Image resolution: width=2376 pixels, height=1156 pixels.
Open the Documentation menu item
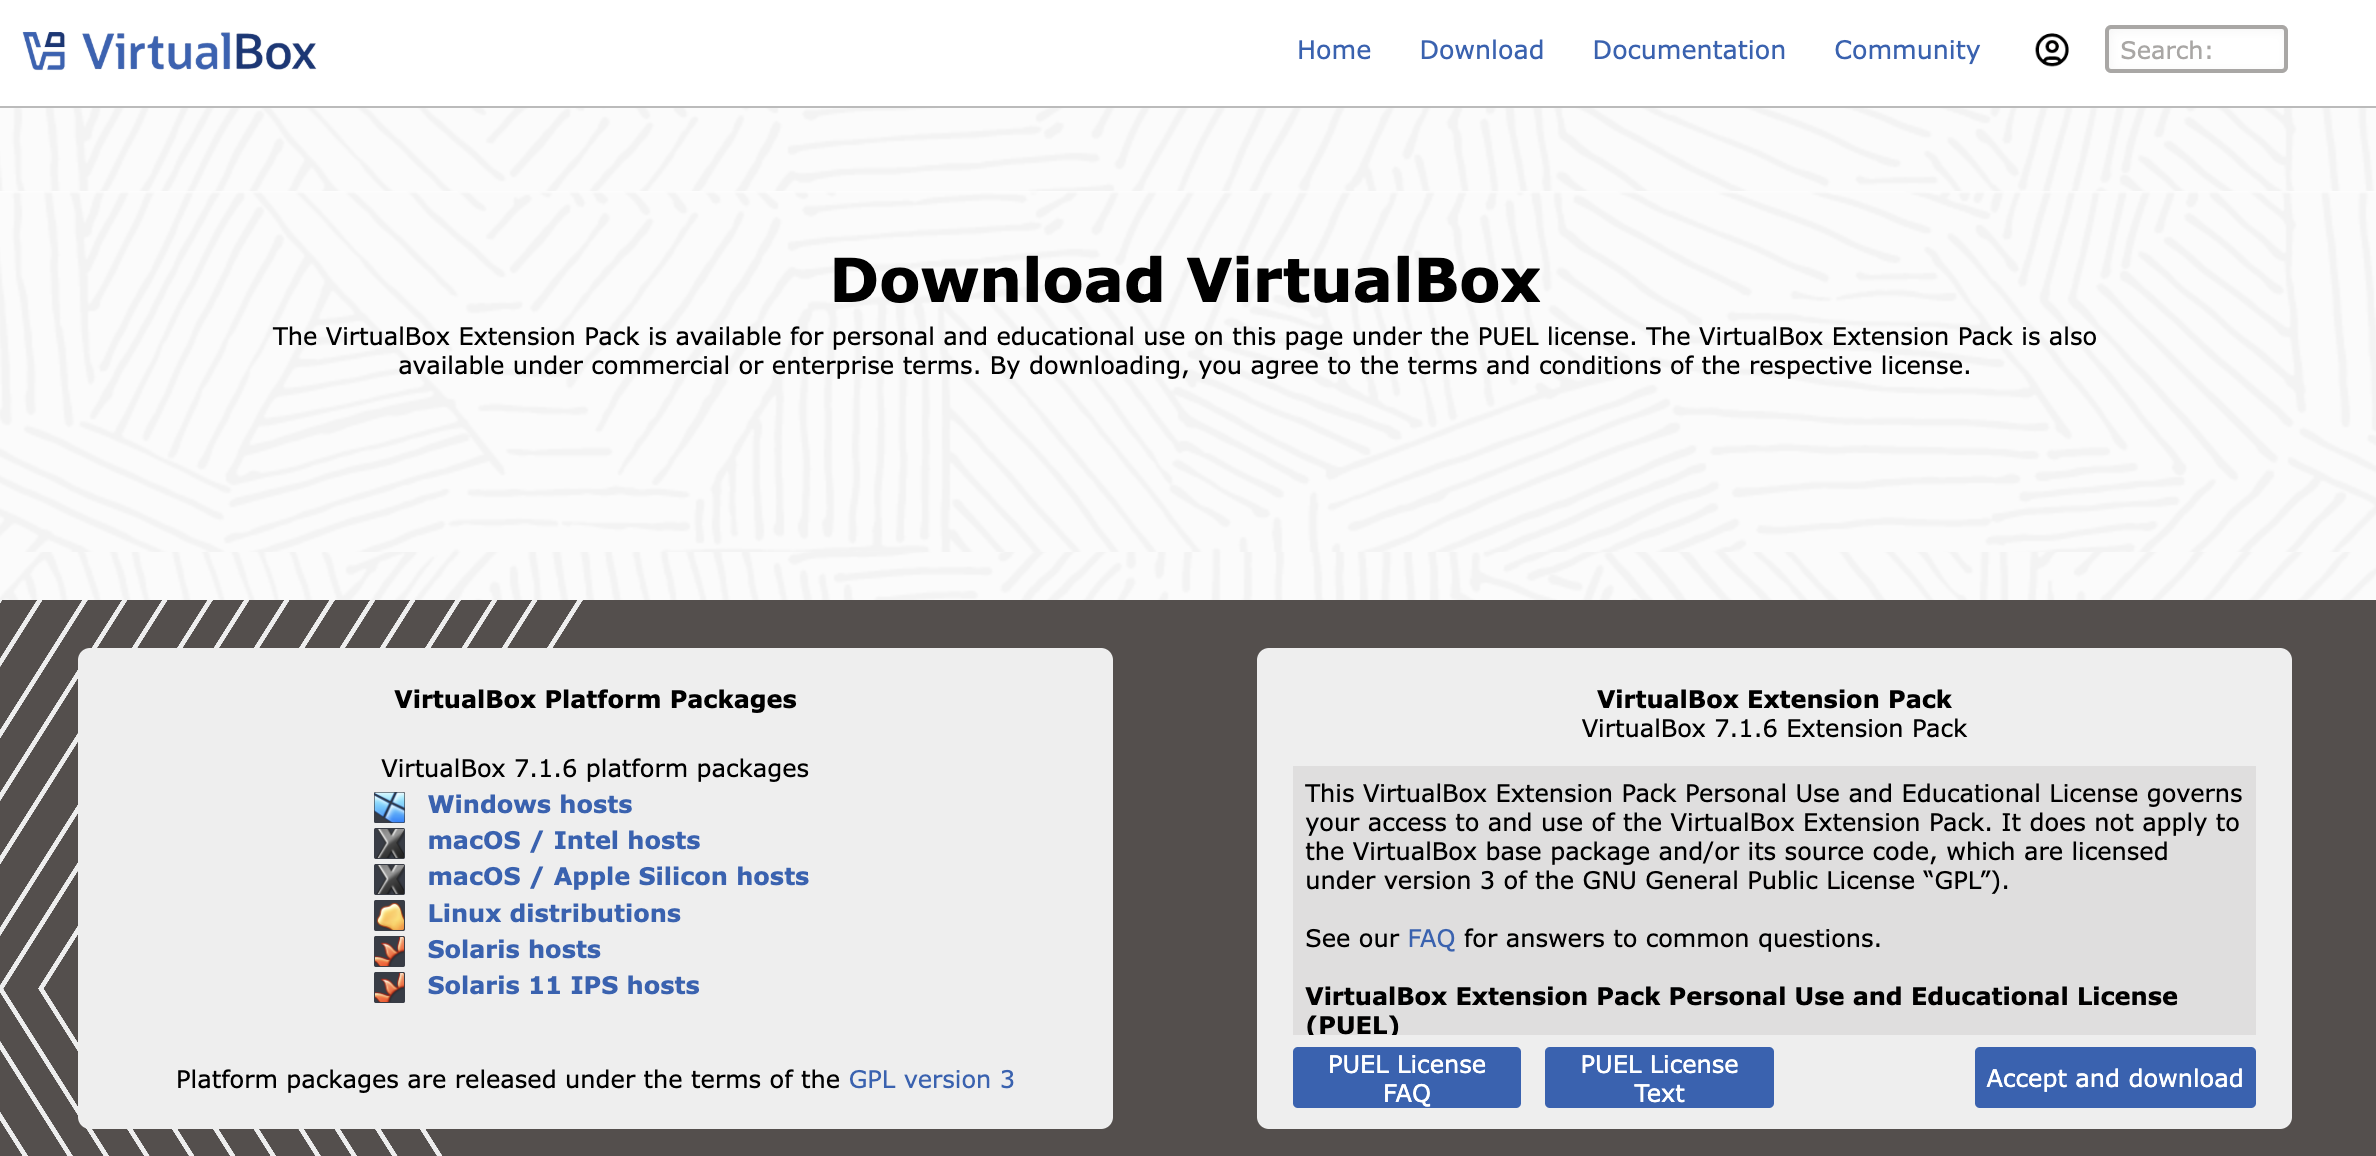pyautogui.click(x=1689, y=50)
